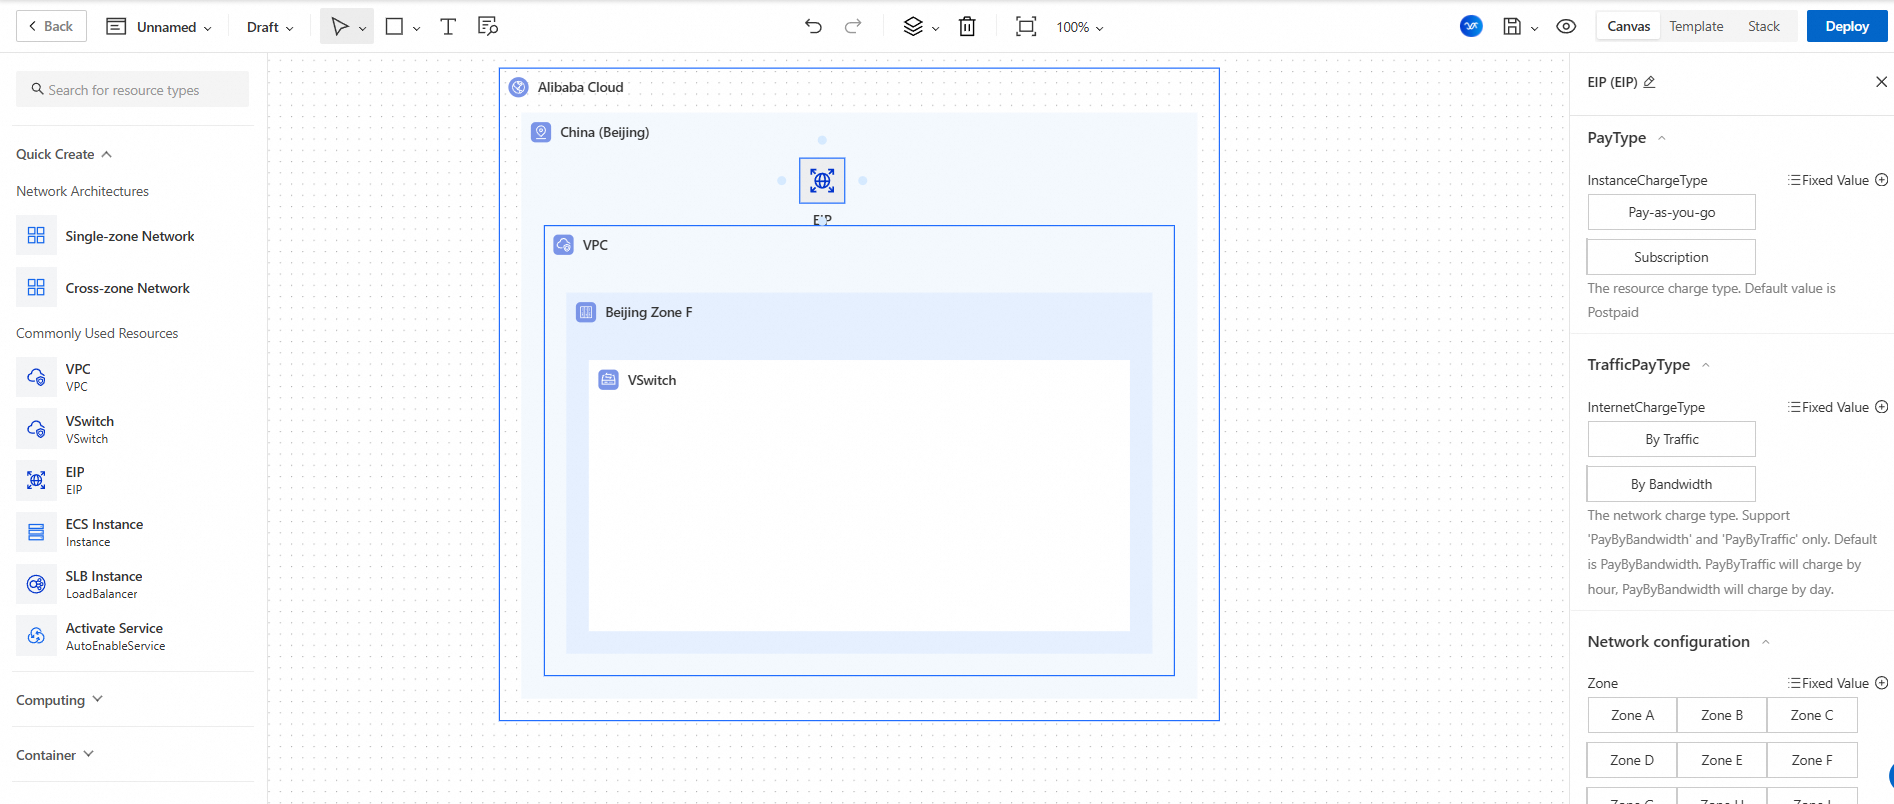Click the blue assistant icon in toolbar
This screenshot has height=804, width=1894.
pyautogui.click(x=1471, y=27)
